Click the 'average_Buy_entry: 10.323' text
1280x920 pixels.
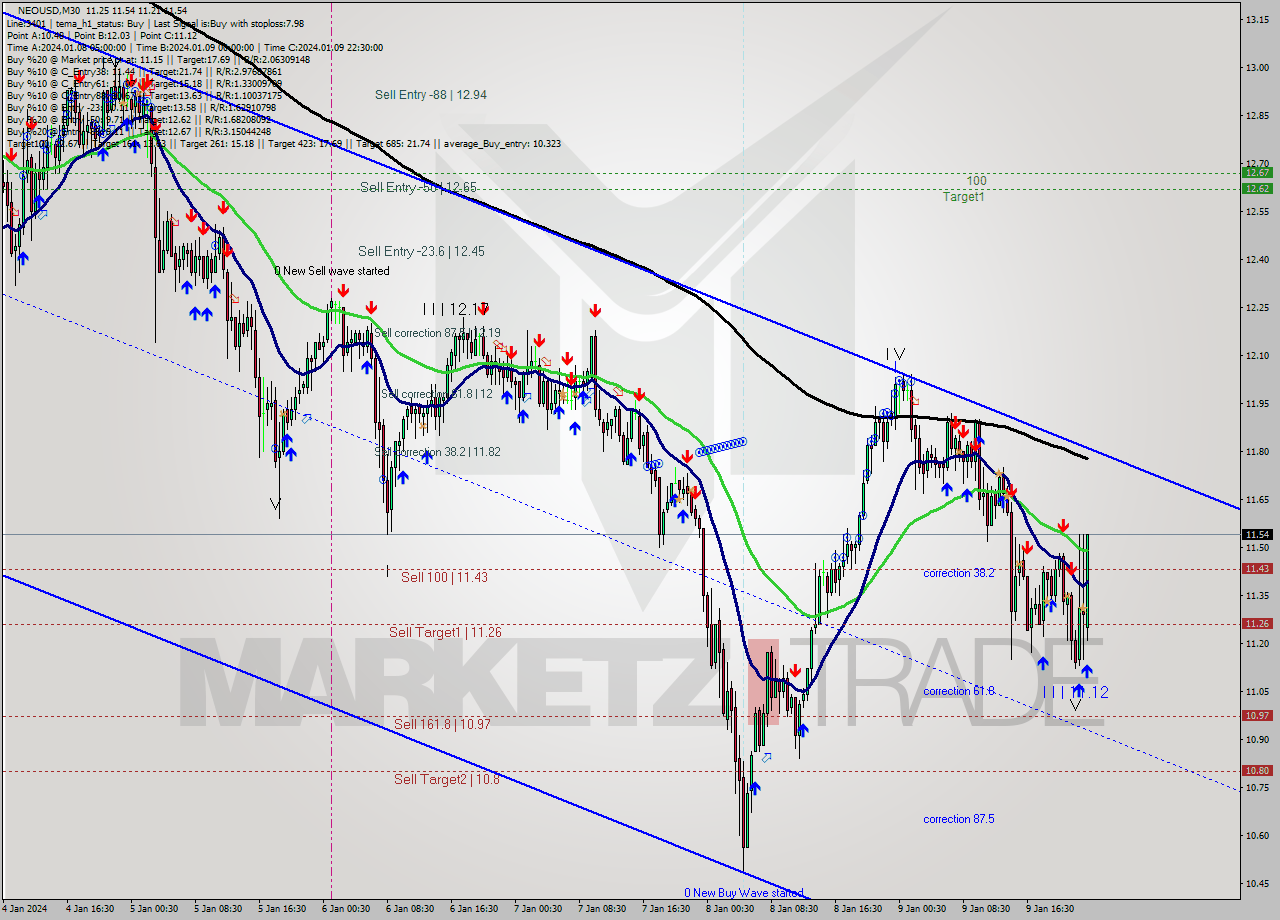[x=502, y=143]
